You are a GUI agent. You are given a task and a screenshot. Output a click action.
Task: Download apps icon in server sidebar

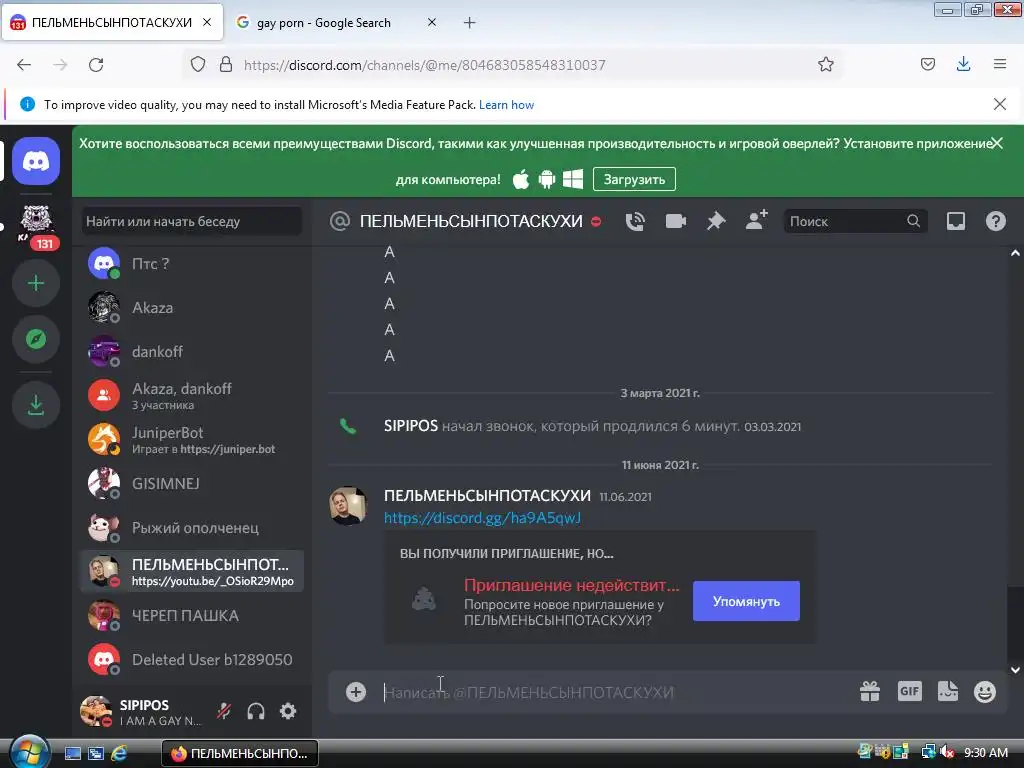tap(36, 405)
